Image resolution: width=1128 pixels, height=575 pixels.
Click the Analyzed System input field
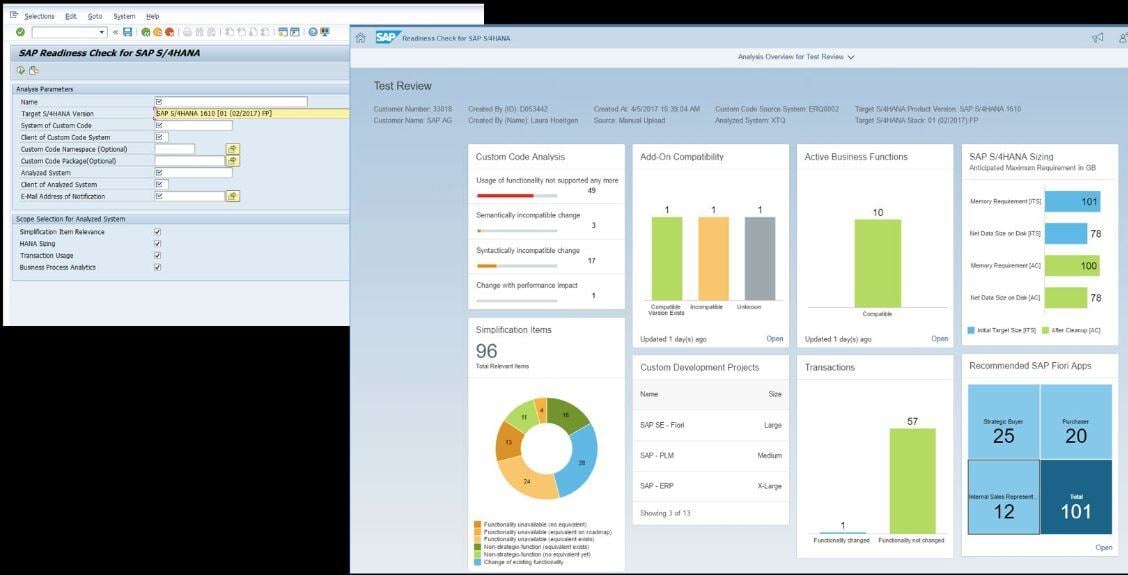(x=194, y=173)
